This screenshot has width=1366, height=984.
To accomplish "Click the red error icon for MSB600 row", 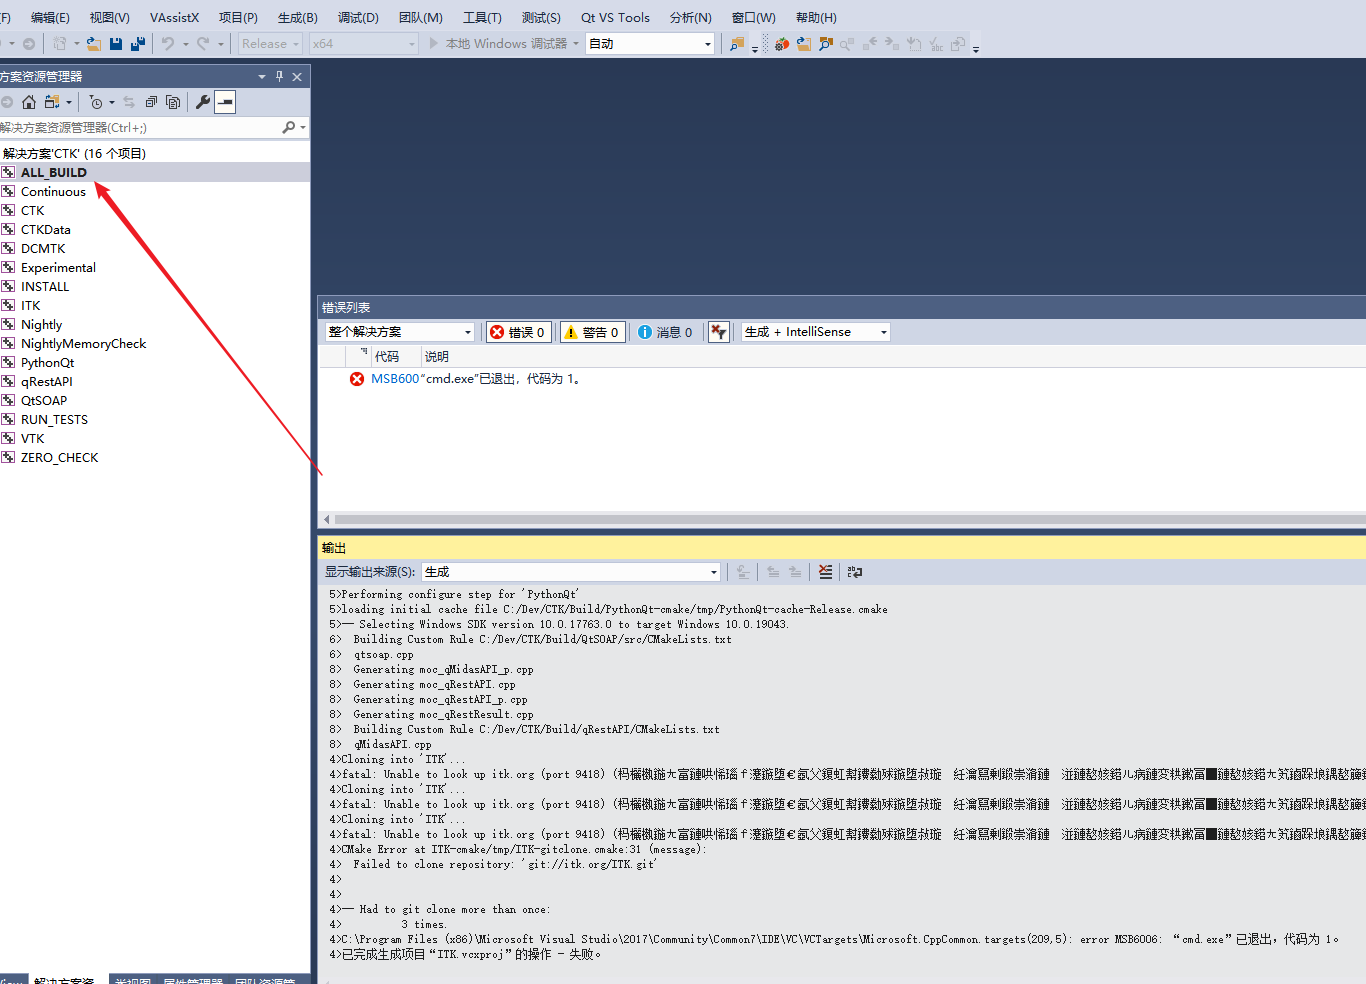I will point(357,379).
